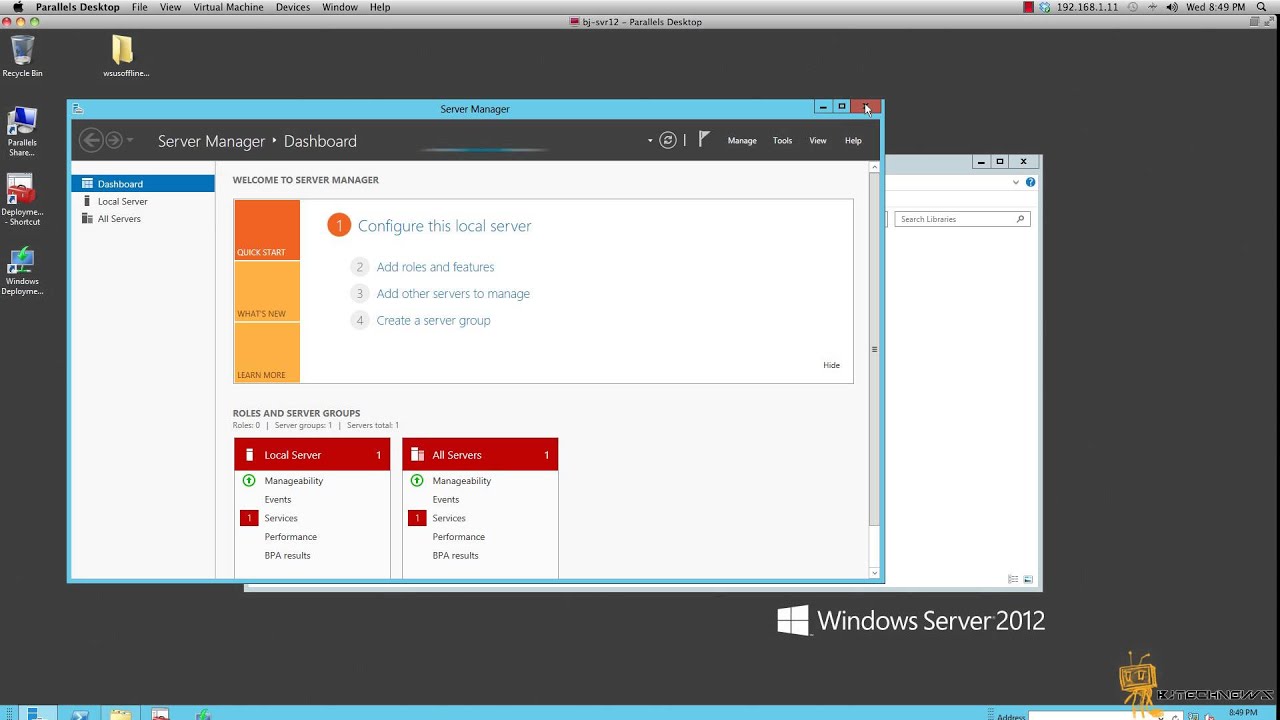Click Manageability green icon in Local Server tile
This screenshot has height=720, width=1280.
pyautogui.click(x=249, y=481)
